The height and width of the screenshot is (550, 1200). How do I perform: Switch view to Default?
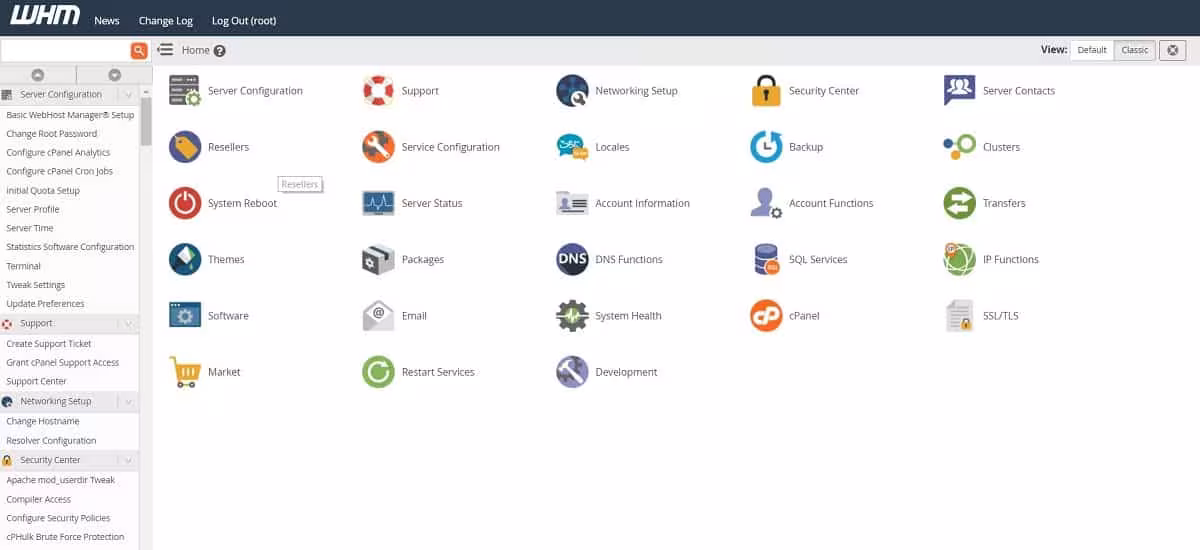click(1092, 50)
